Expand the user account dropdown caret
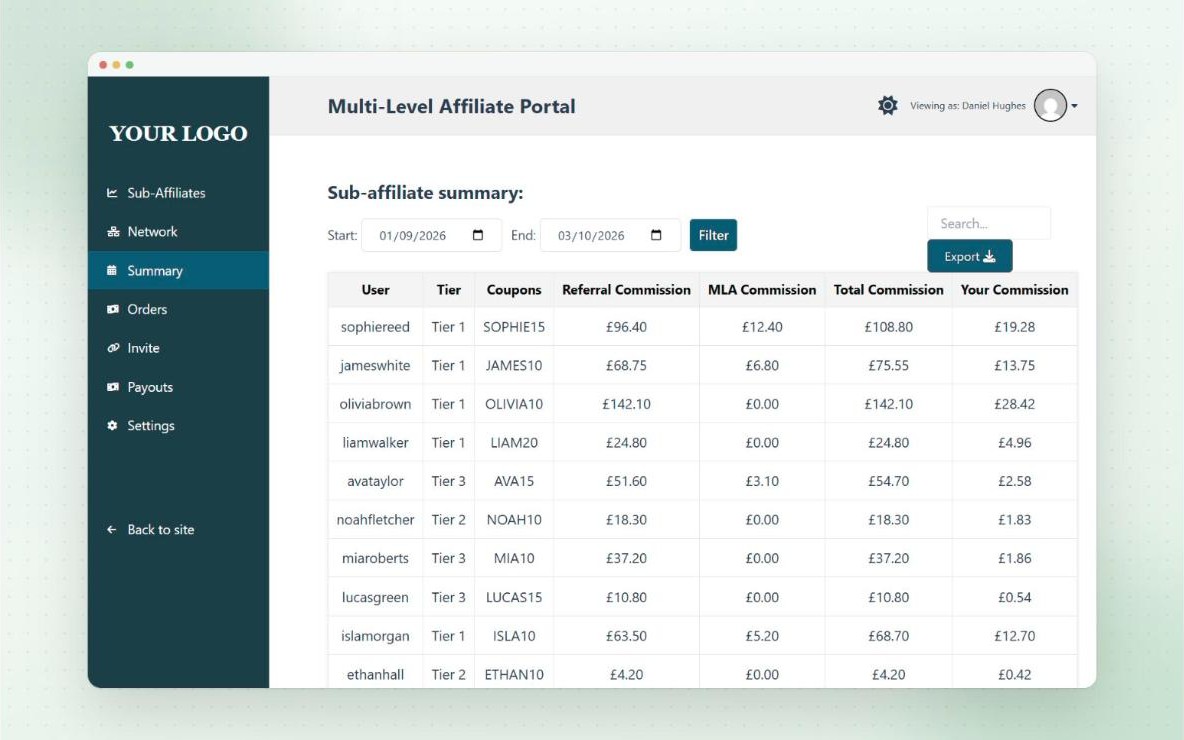The width and height of the screenshot is (1184, 740). [x=1074, y=106]
